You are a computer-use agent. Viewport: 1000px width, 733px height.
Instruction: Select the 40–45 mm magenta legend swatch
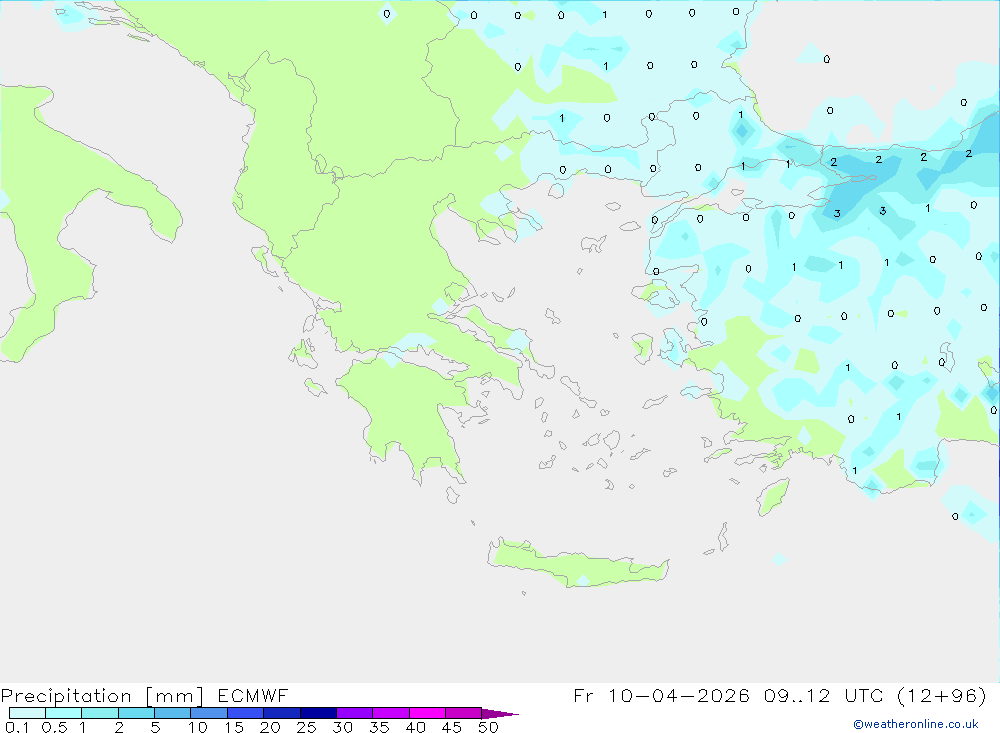pyautogui.click(x=427, y=713)
